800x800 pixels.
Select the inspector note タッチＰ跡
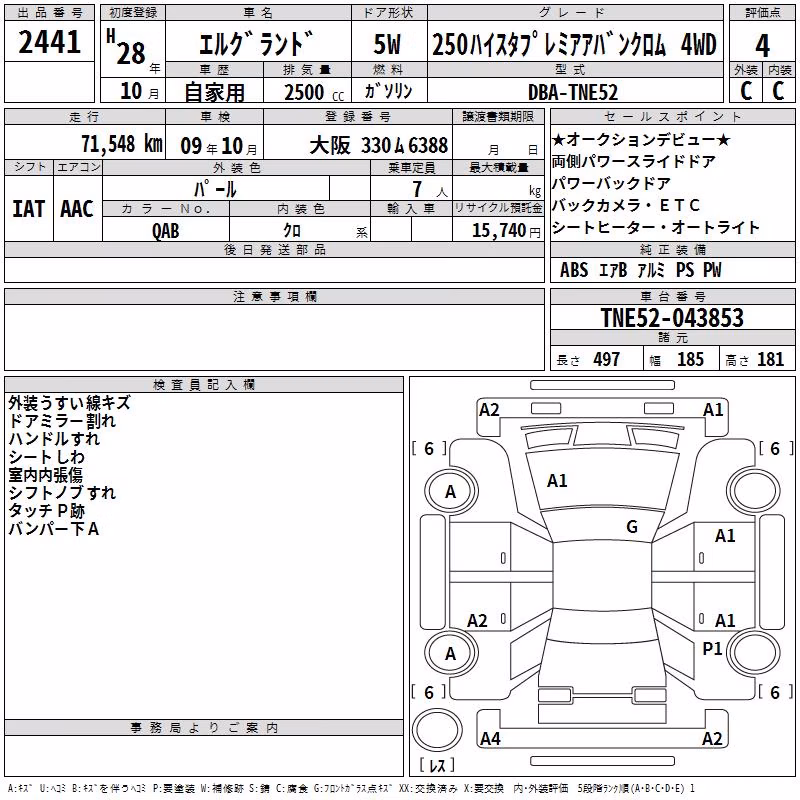[x=46, y=510]
